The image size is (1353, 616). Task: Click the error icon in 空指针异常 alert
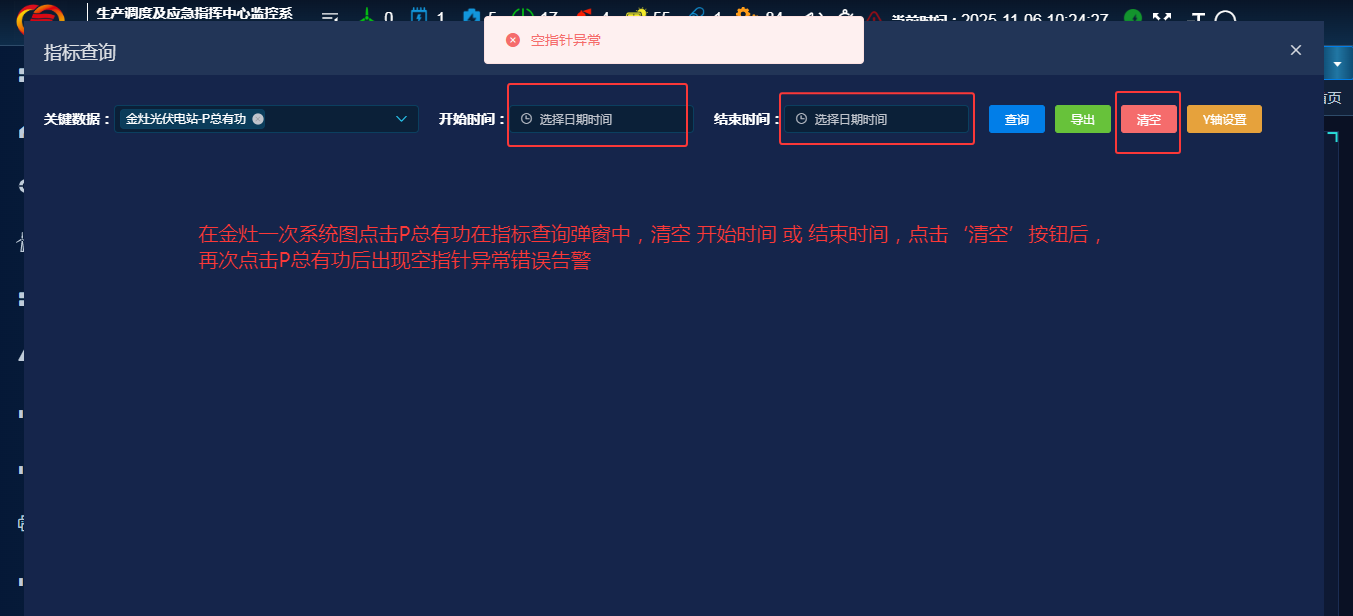coord(513,40)
